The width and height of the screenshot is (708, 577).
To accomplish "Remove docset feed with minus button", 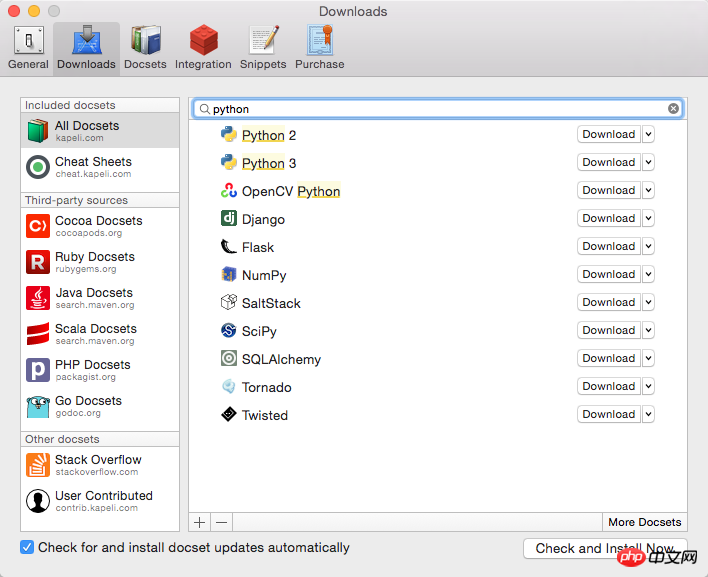I will (222, 522).
